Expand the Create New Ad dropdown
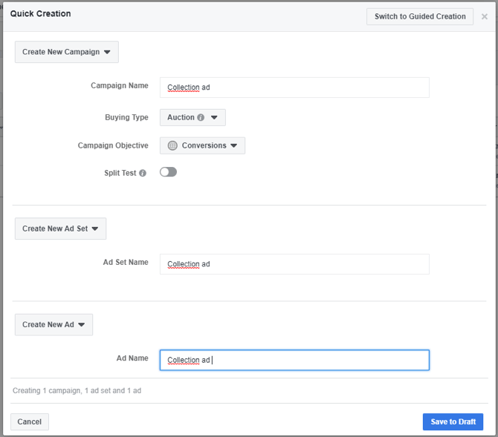This screenshot has height=437, width=498. 54,325
